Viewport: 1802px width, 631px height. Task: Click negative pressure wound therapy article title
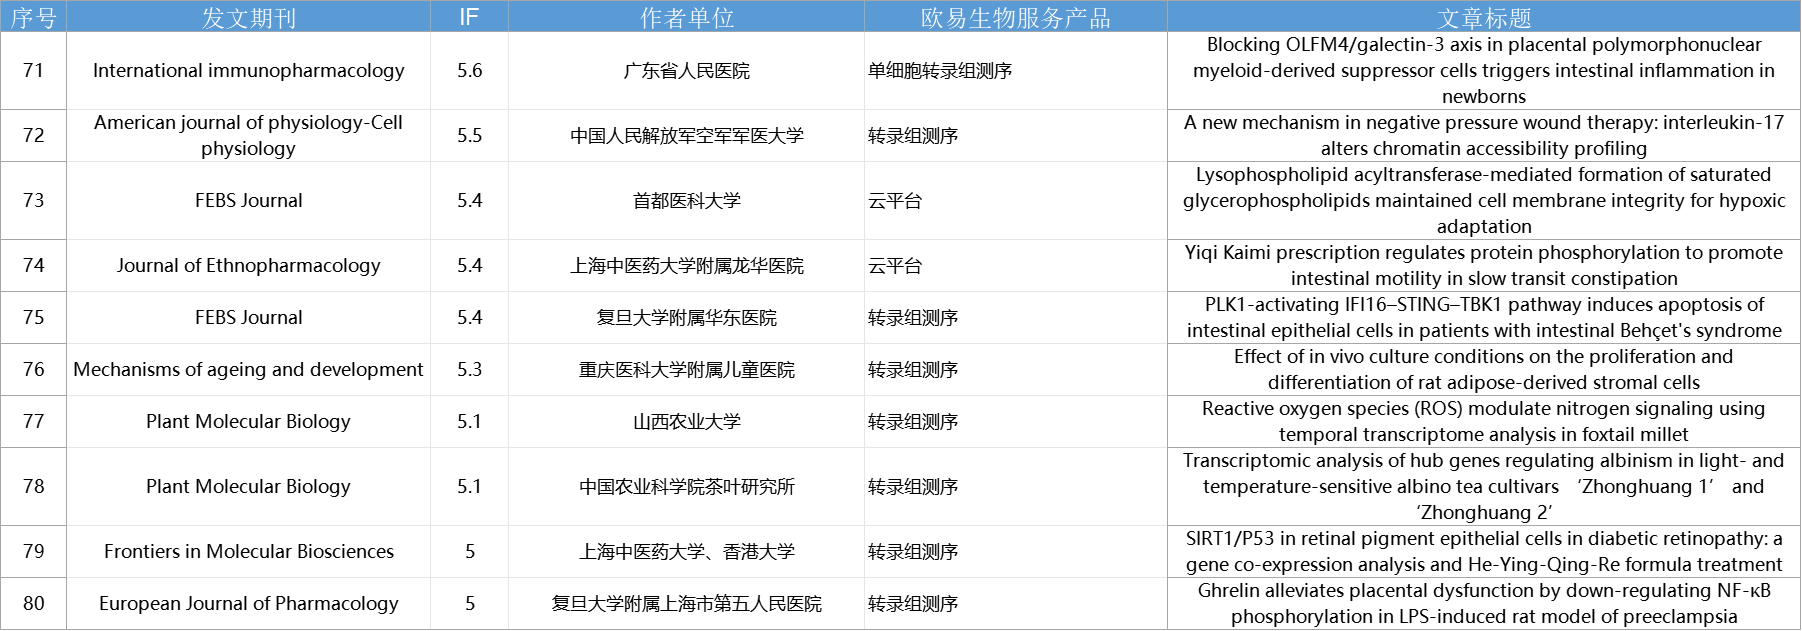tap(1484, 136)
